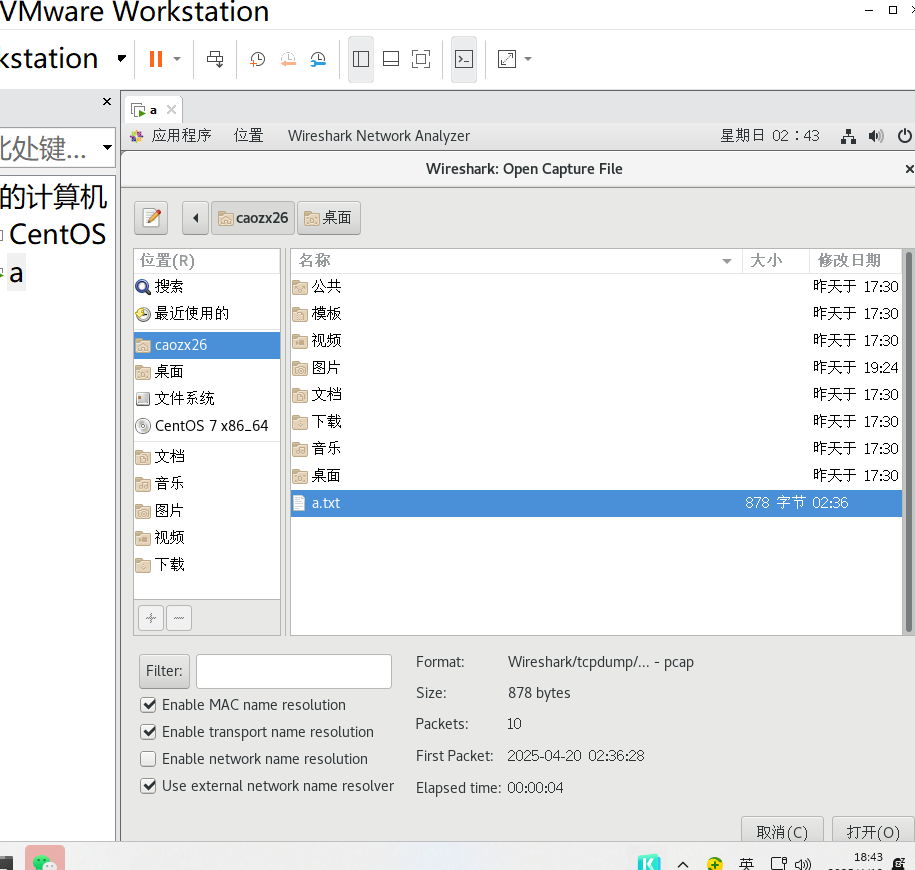Toggle Use external network name resolver checkbox

[x=149, y=786]
